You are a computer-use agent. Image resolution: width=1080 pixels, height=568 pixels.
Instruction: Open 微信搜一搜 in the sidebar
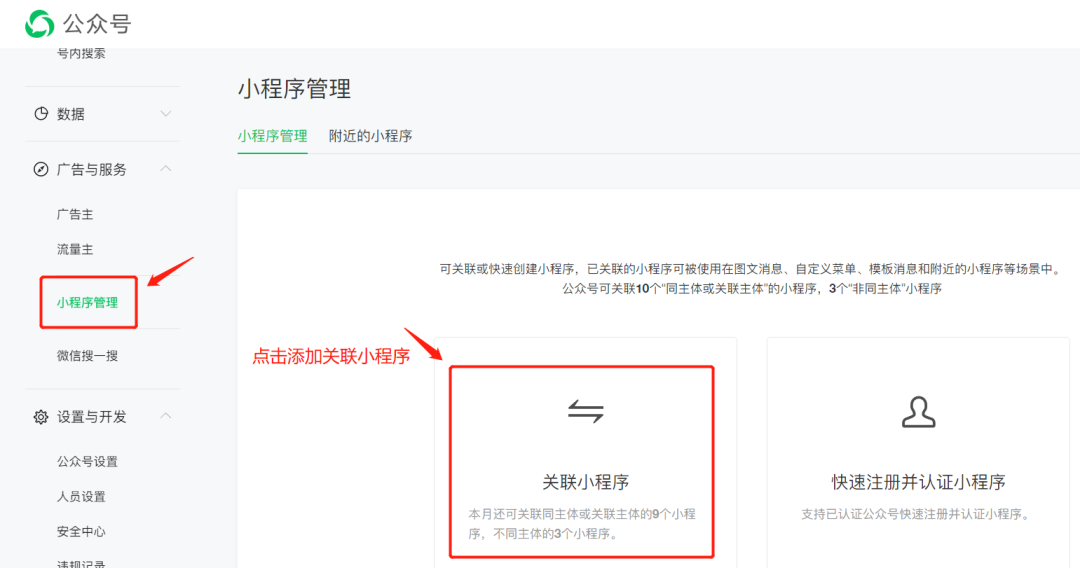(87, 356)
